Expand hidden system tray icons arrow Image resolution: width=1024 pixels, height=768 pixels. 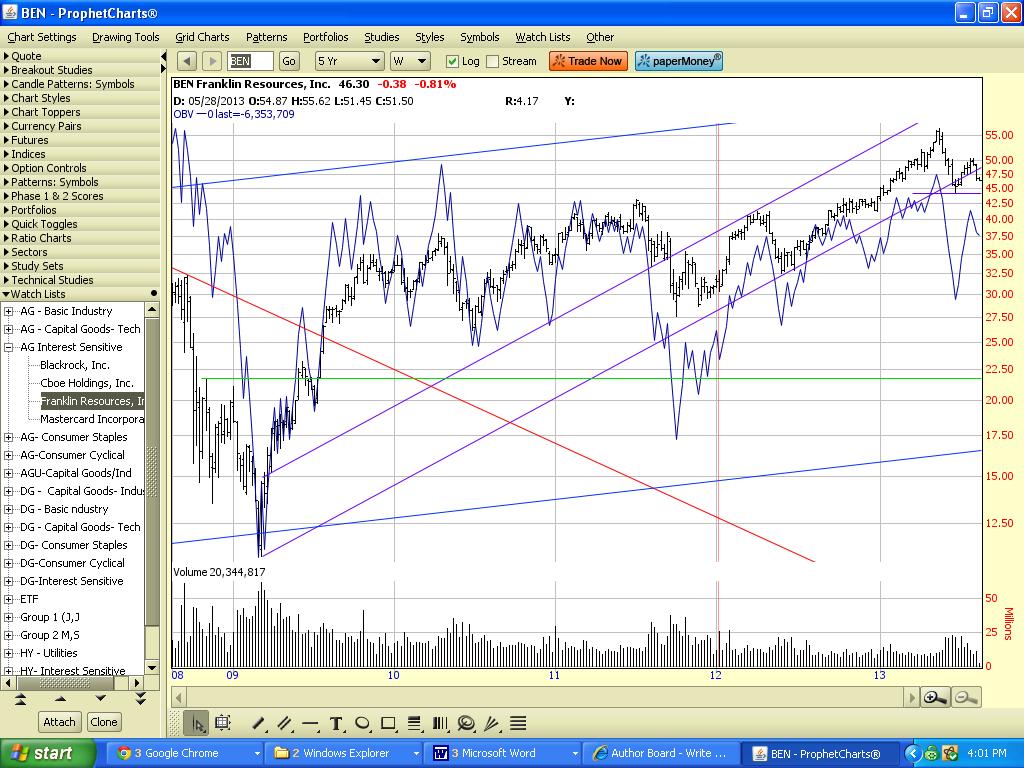point(912,754)
